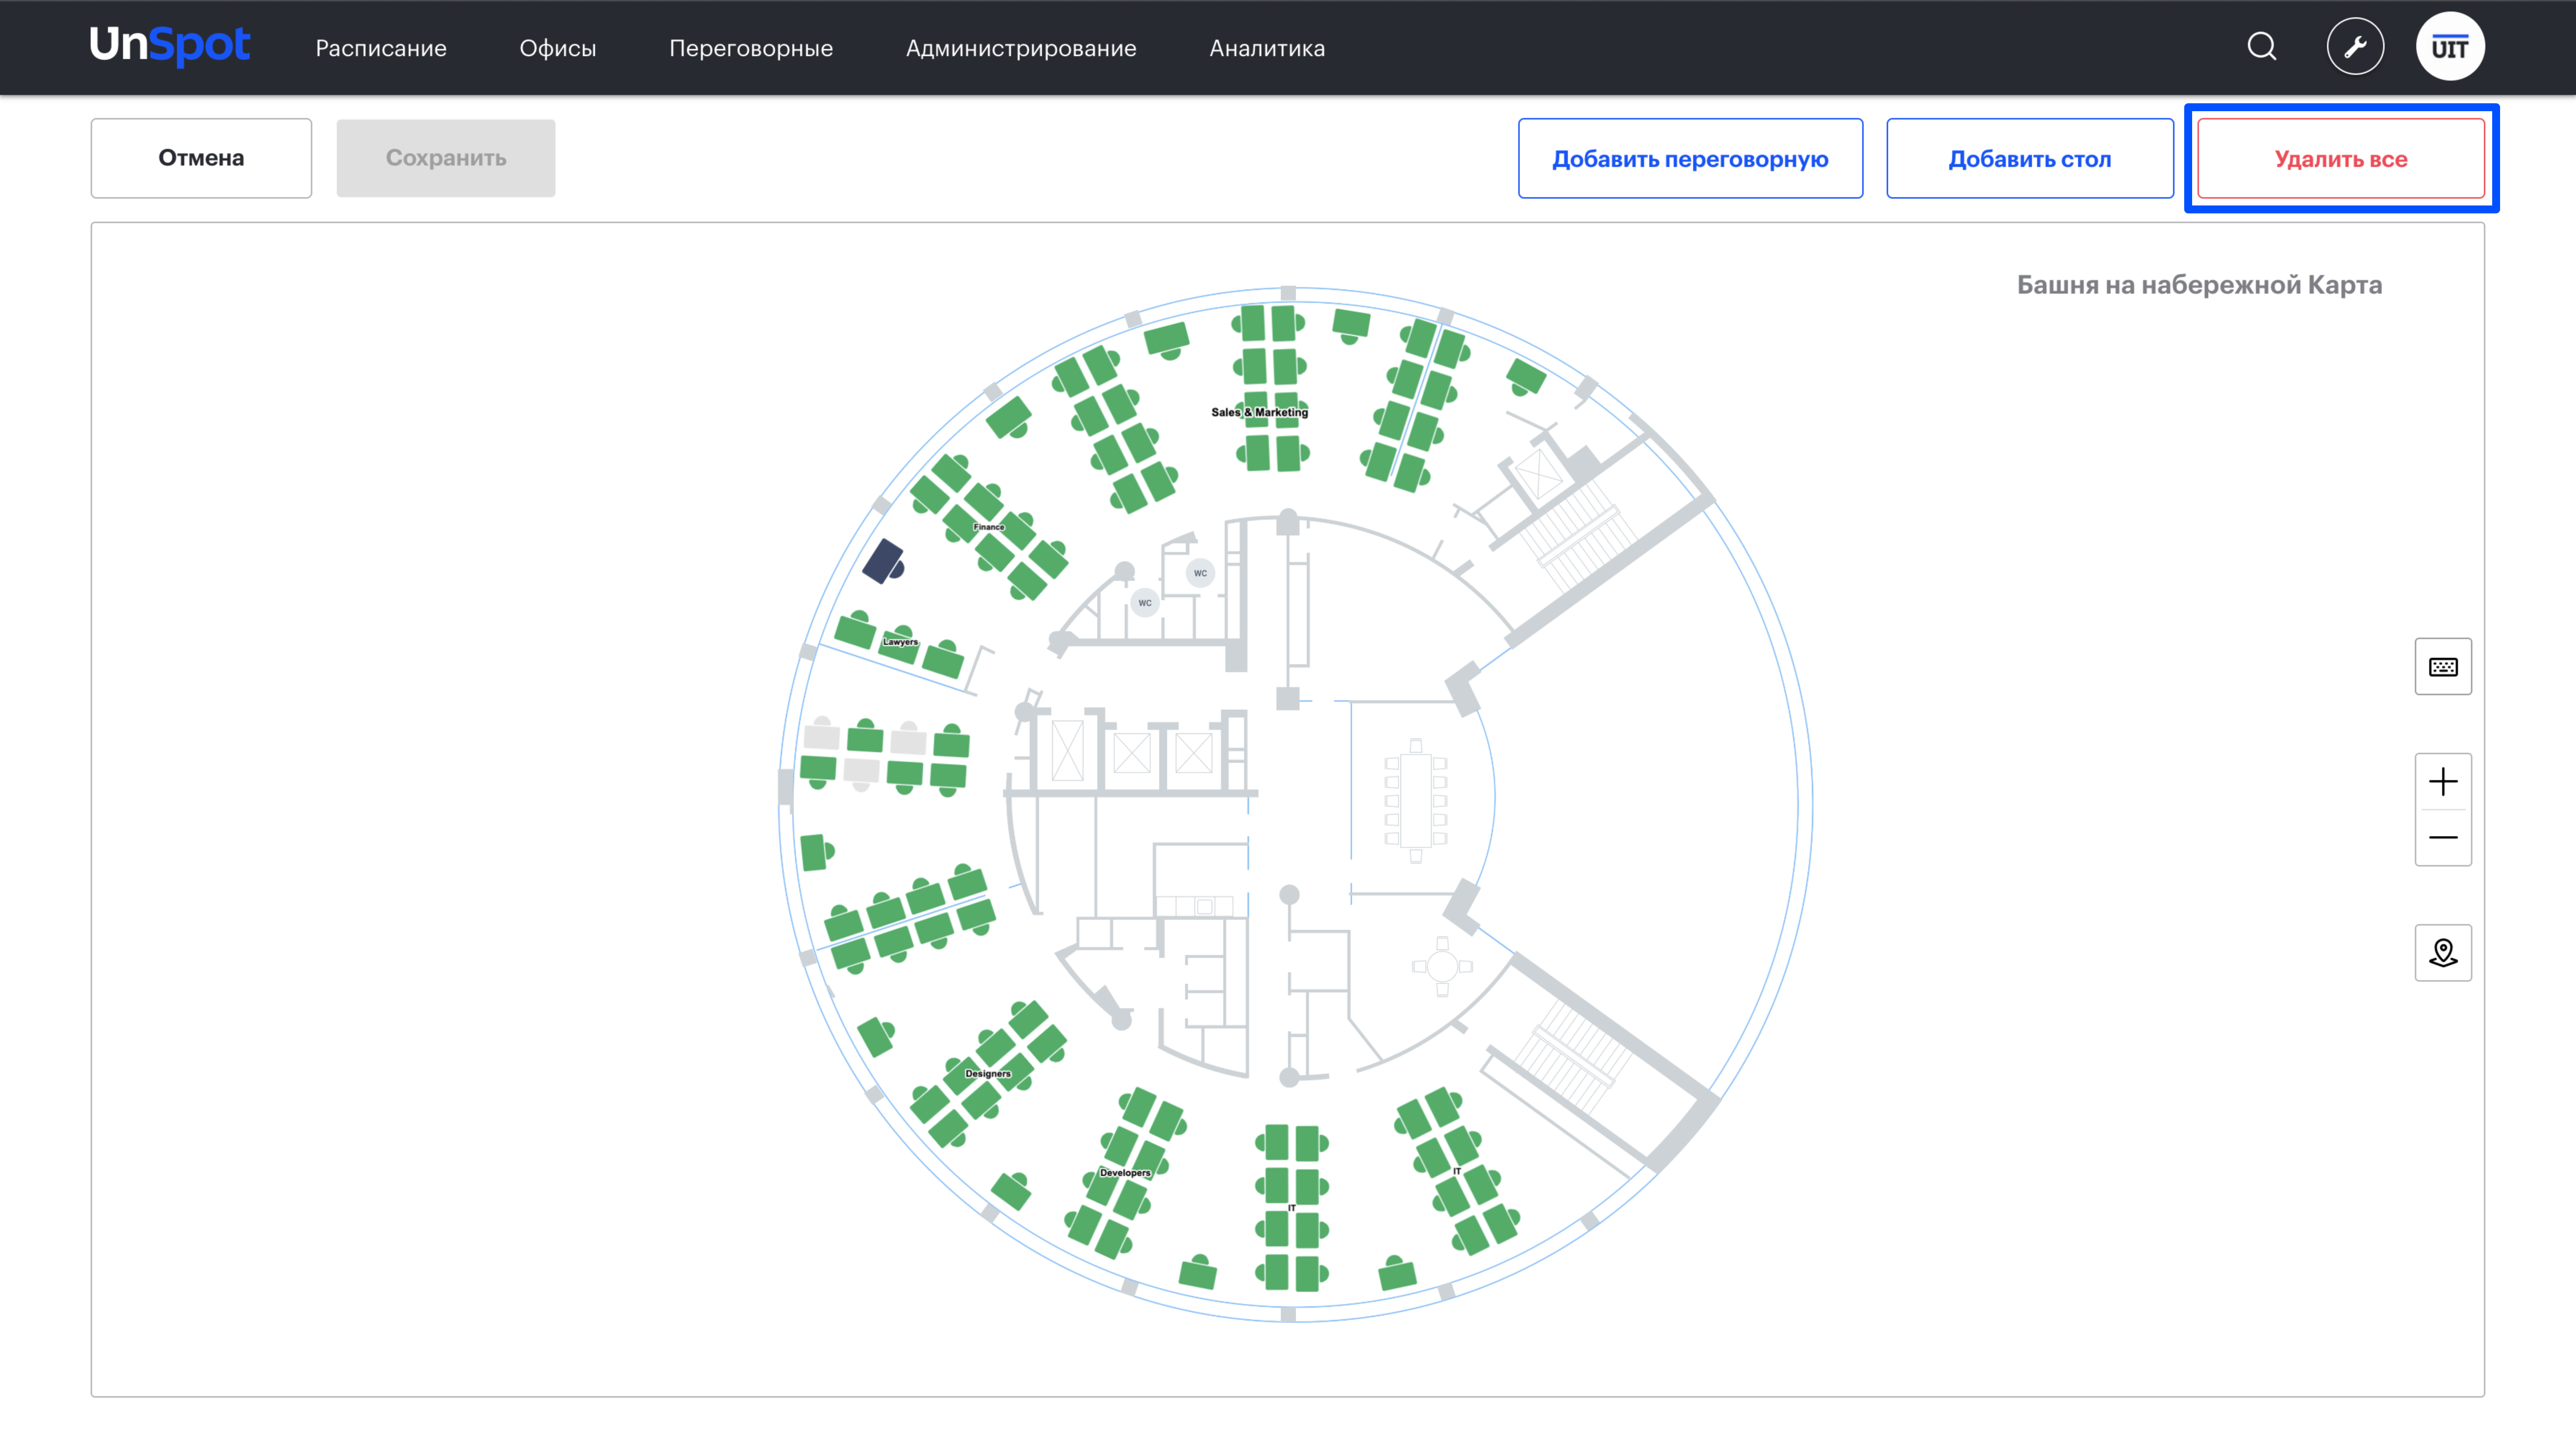
Task: Select the Finance zone label
Action: pyautogui.click(x=989, y=527)
